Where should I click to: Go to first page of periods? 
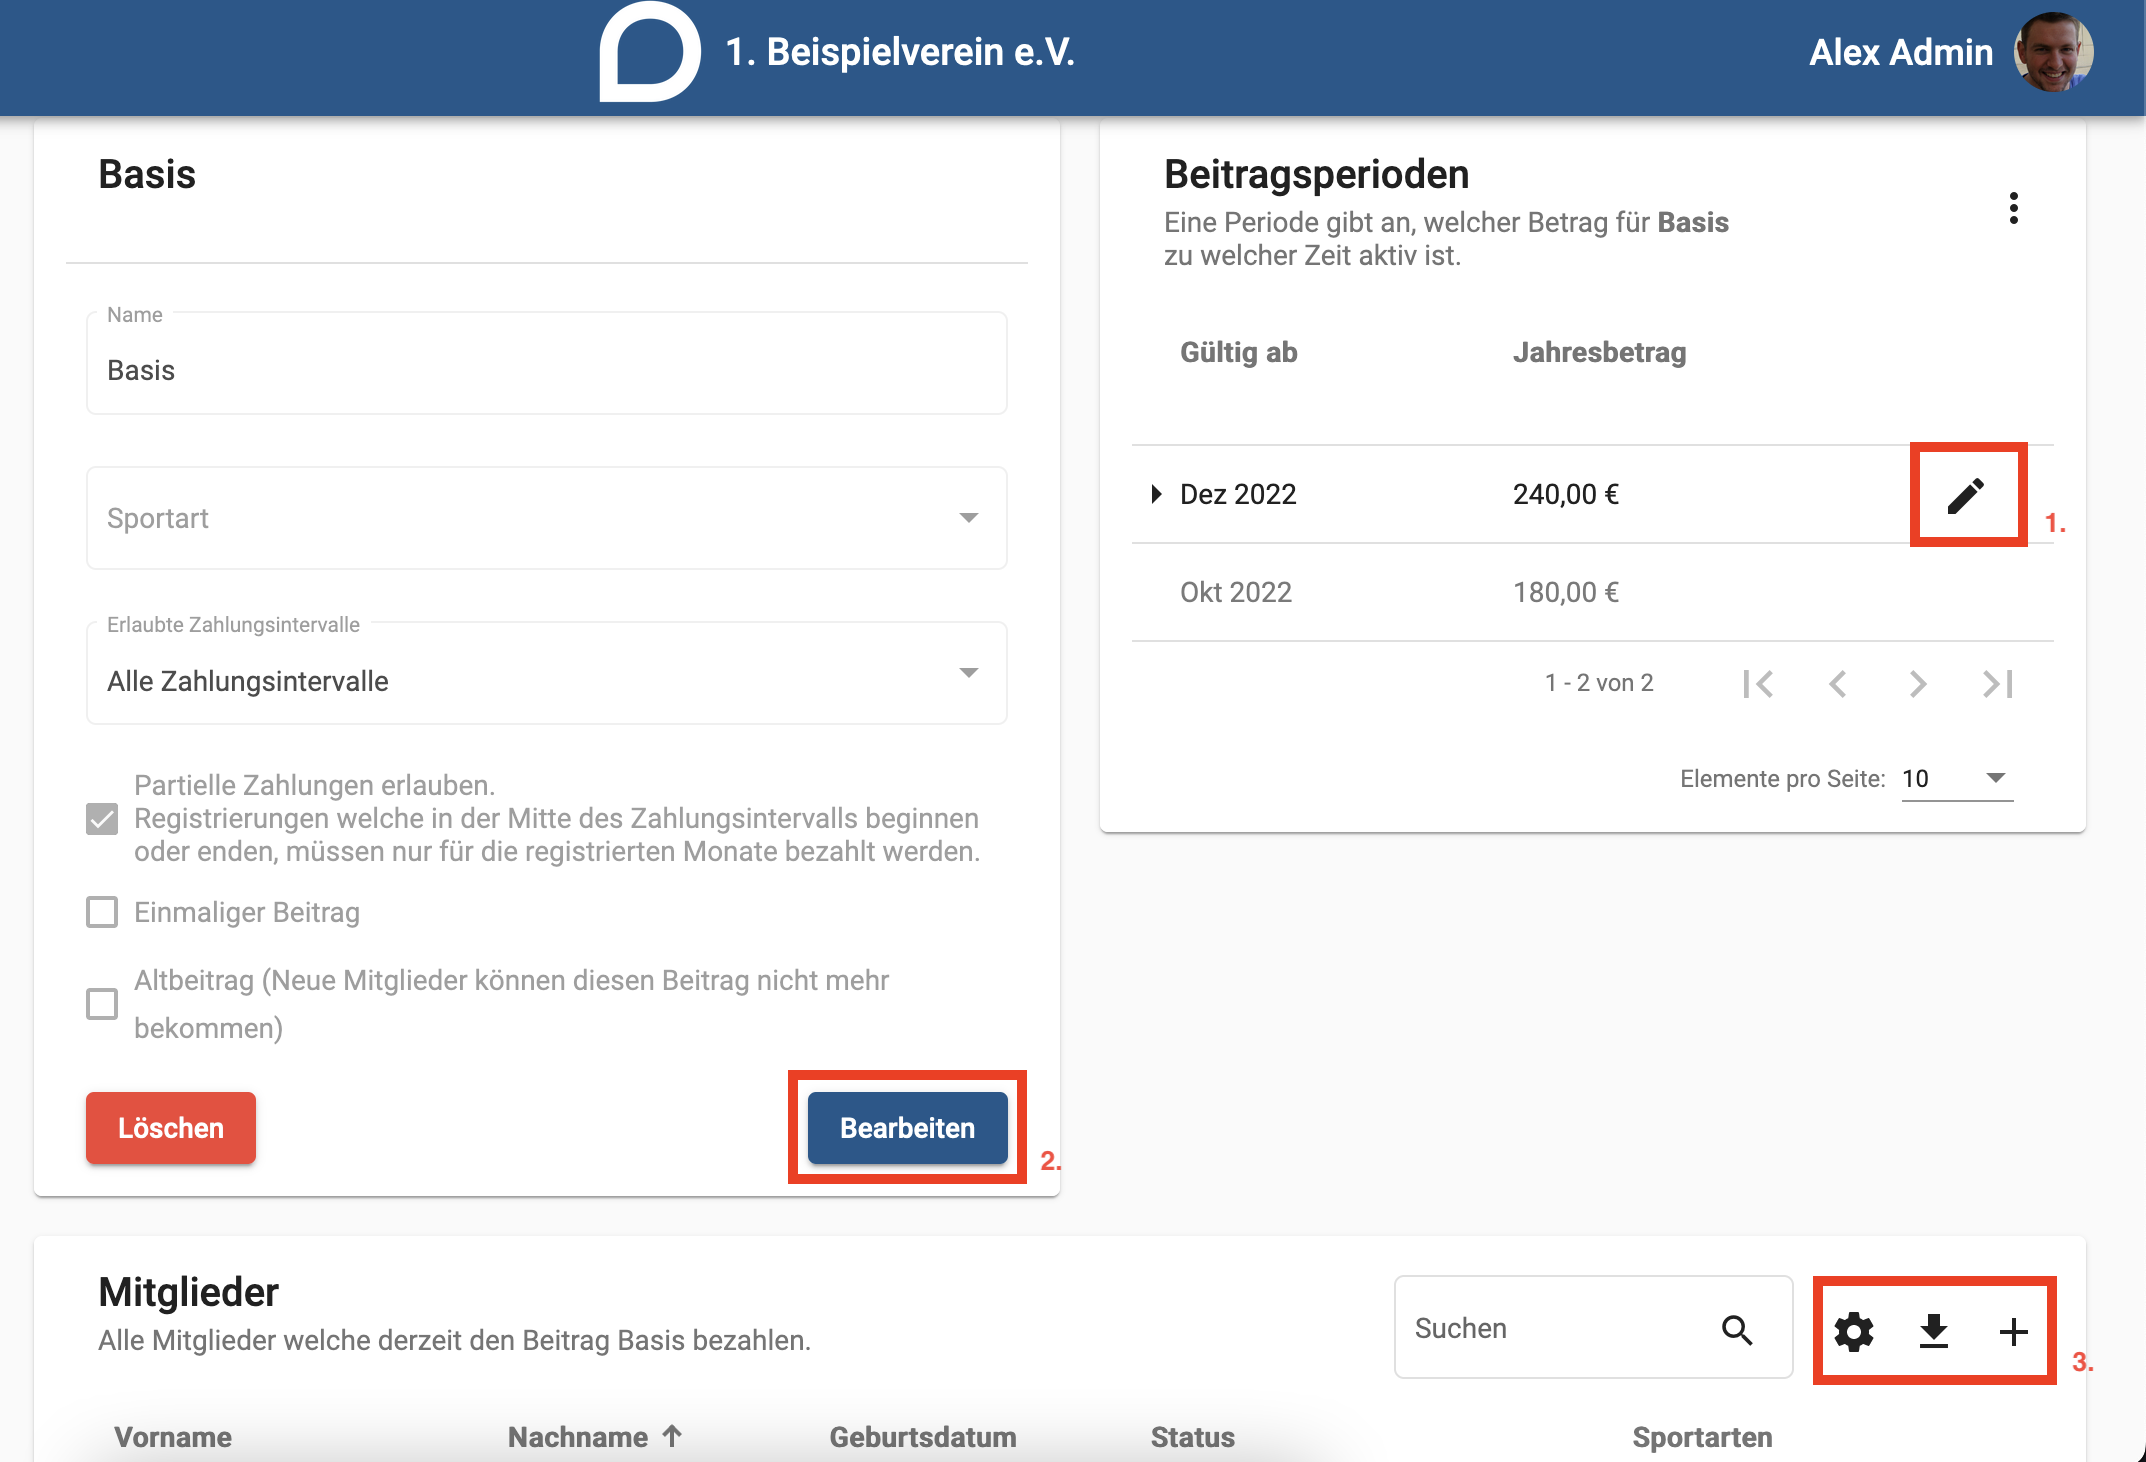tap(1758, 683)
